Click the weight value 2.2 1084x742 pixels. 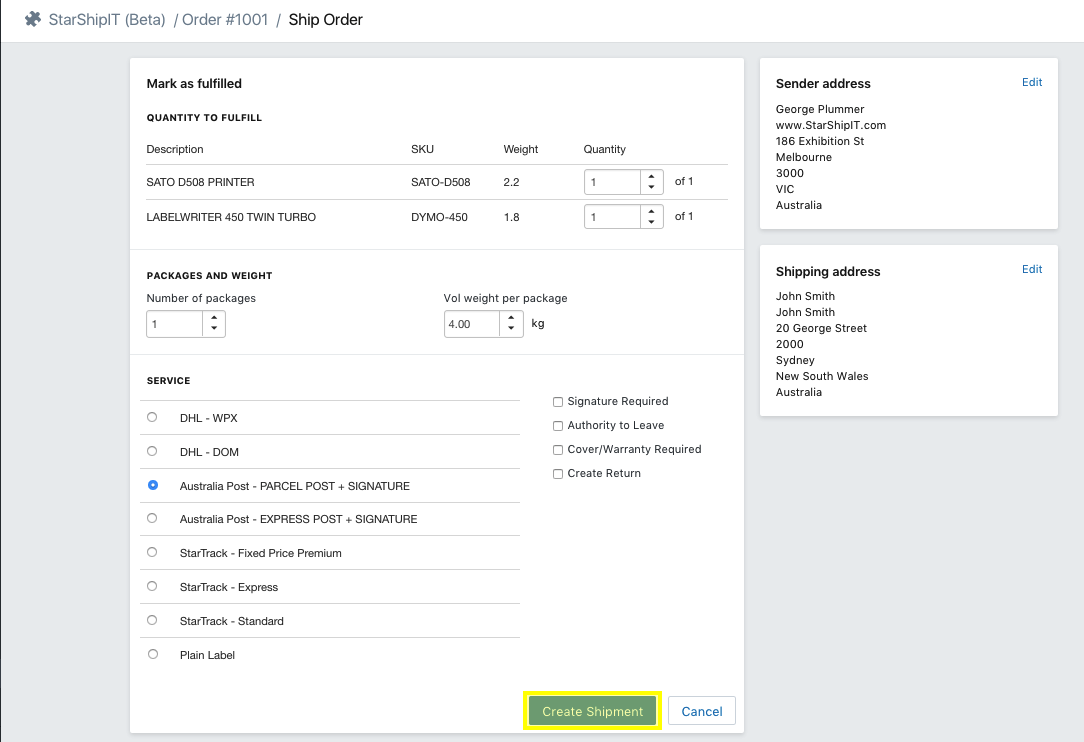point(511,182)
